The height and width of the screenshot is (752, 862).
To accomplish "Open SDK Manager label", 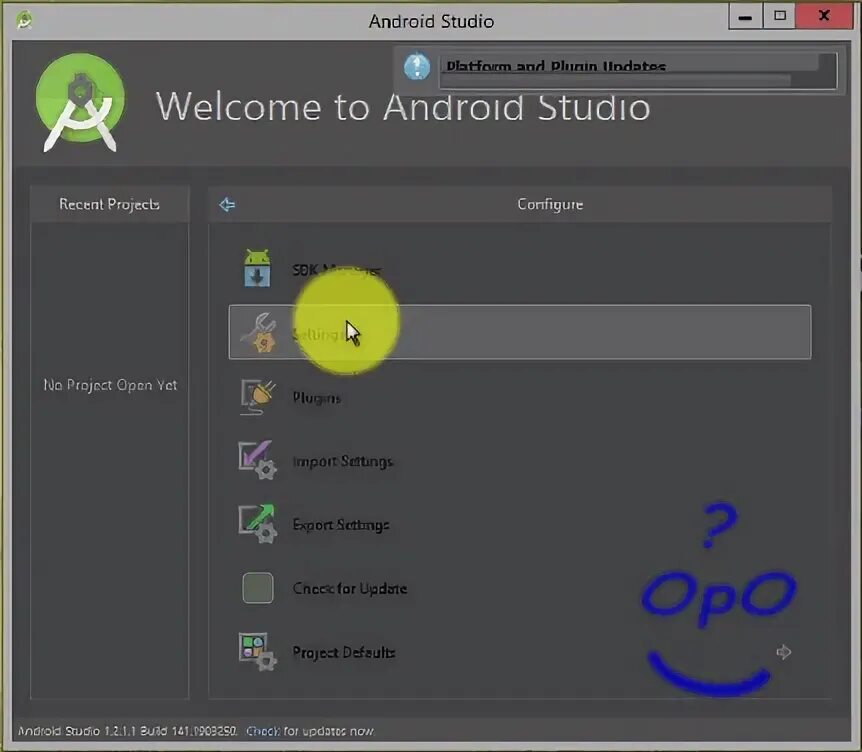I will click(x=336, y=270).
